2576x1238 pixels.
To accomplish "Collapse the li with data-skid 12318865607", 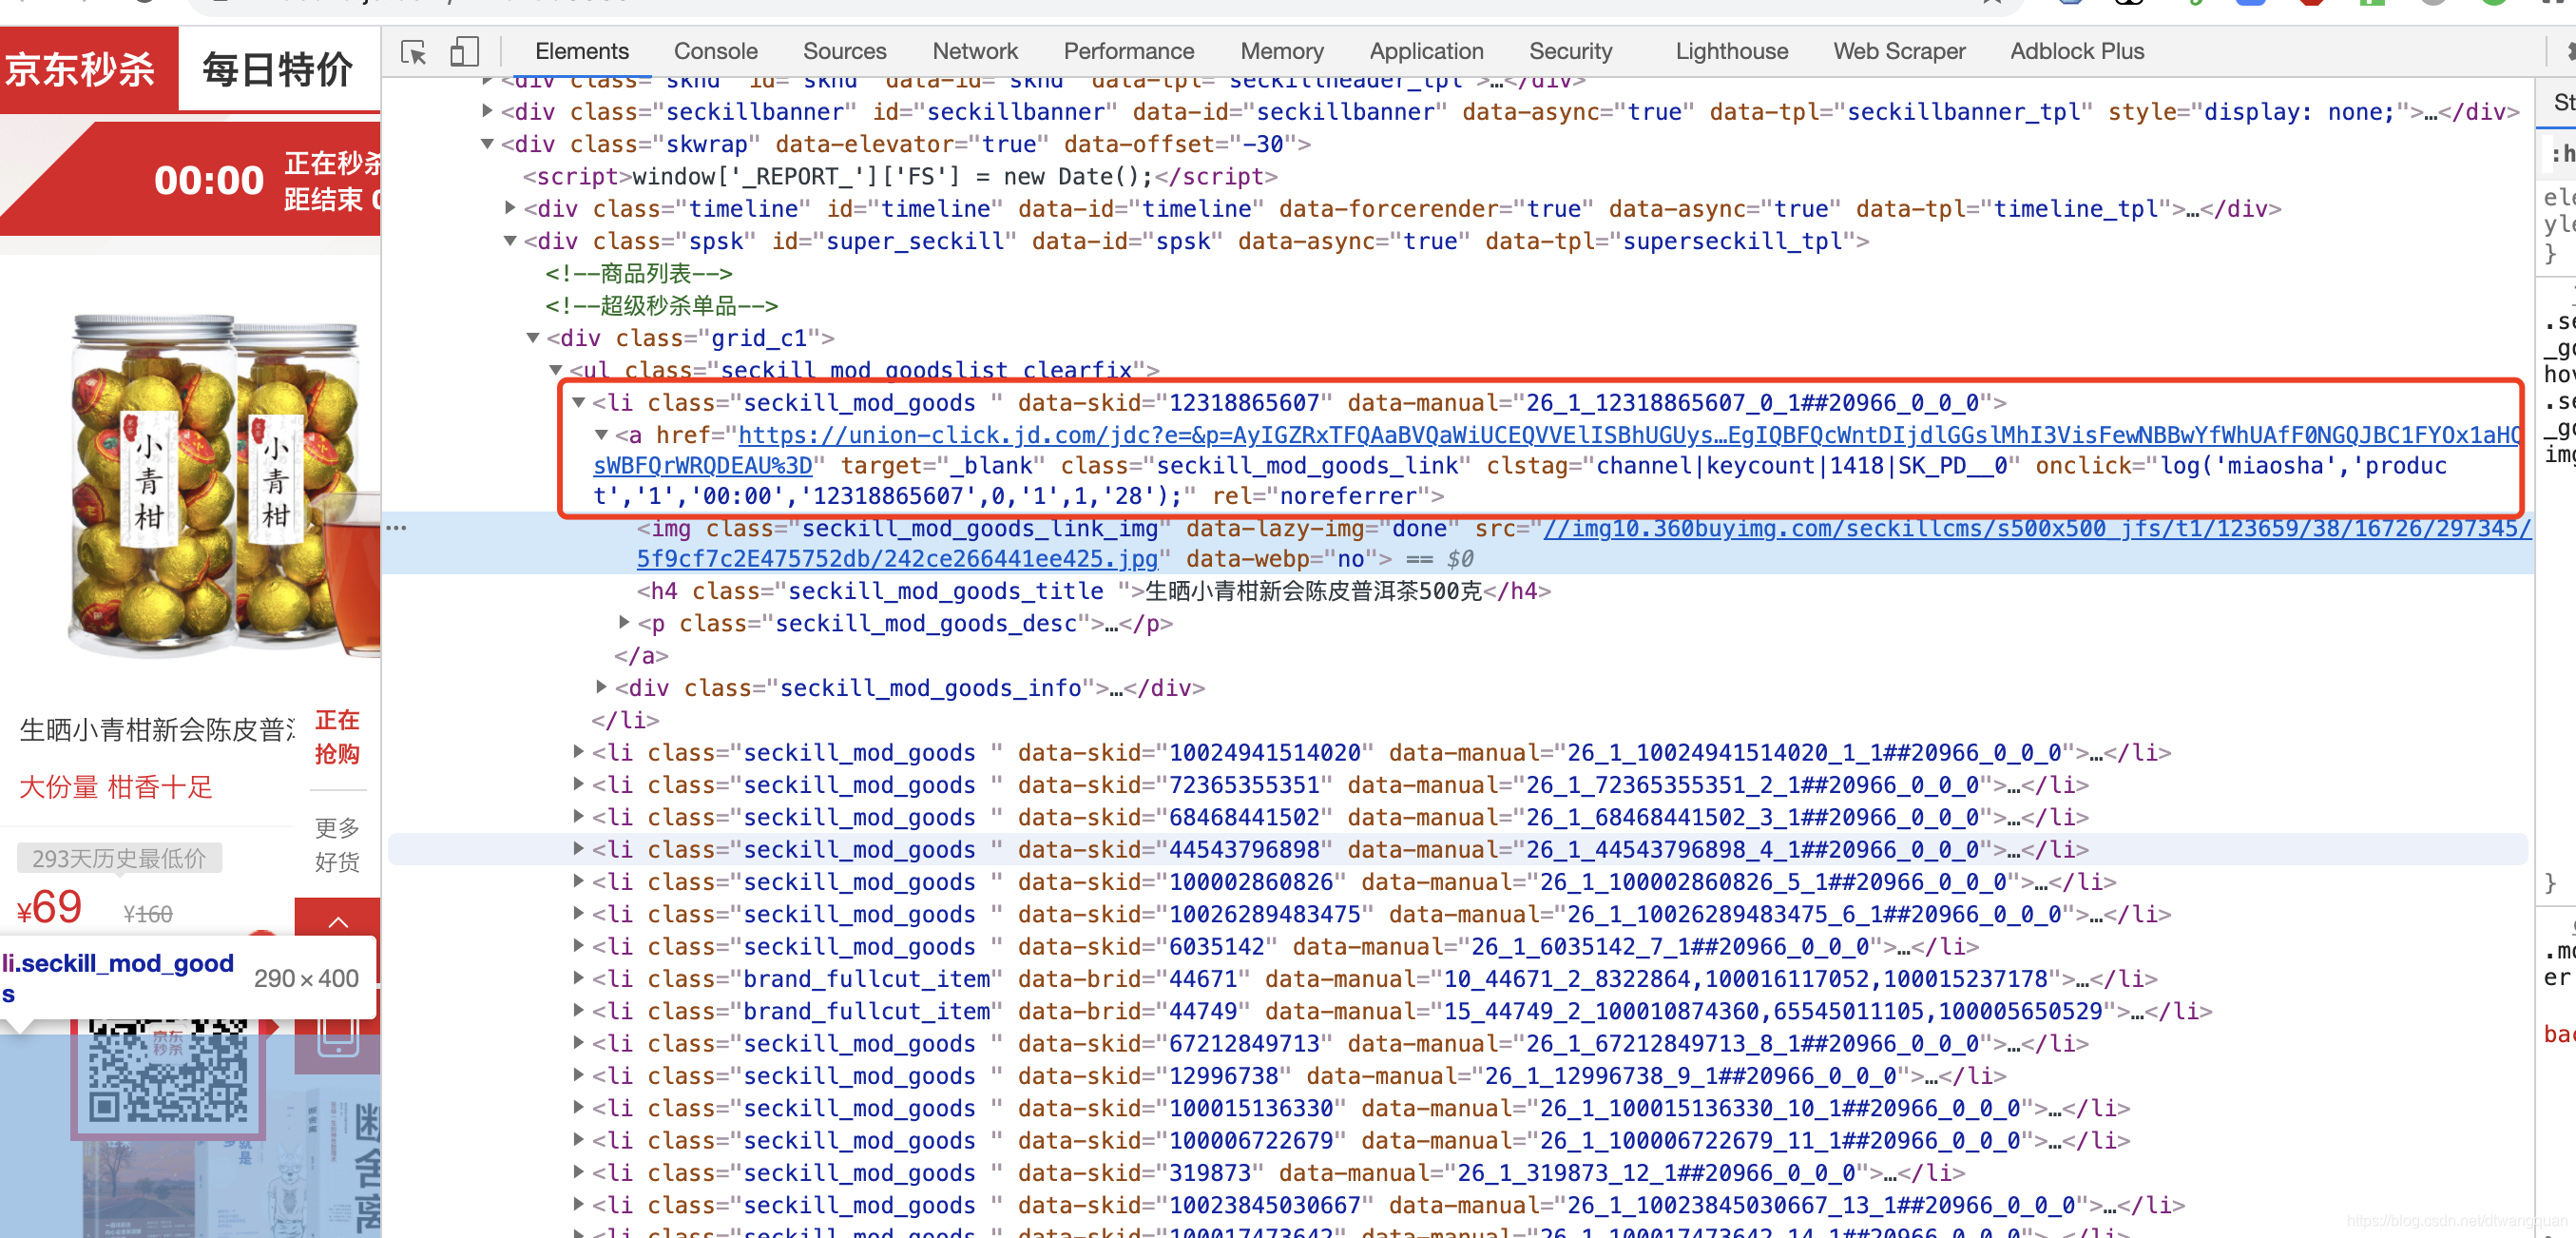I will tap(579, 403).
